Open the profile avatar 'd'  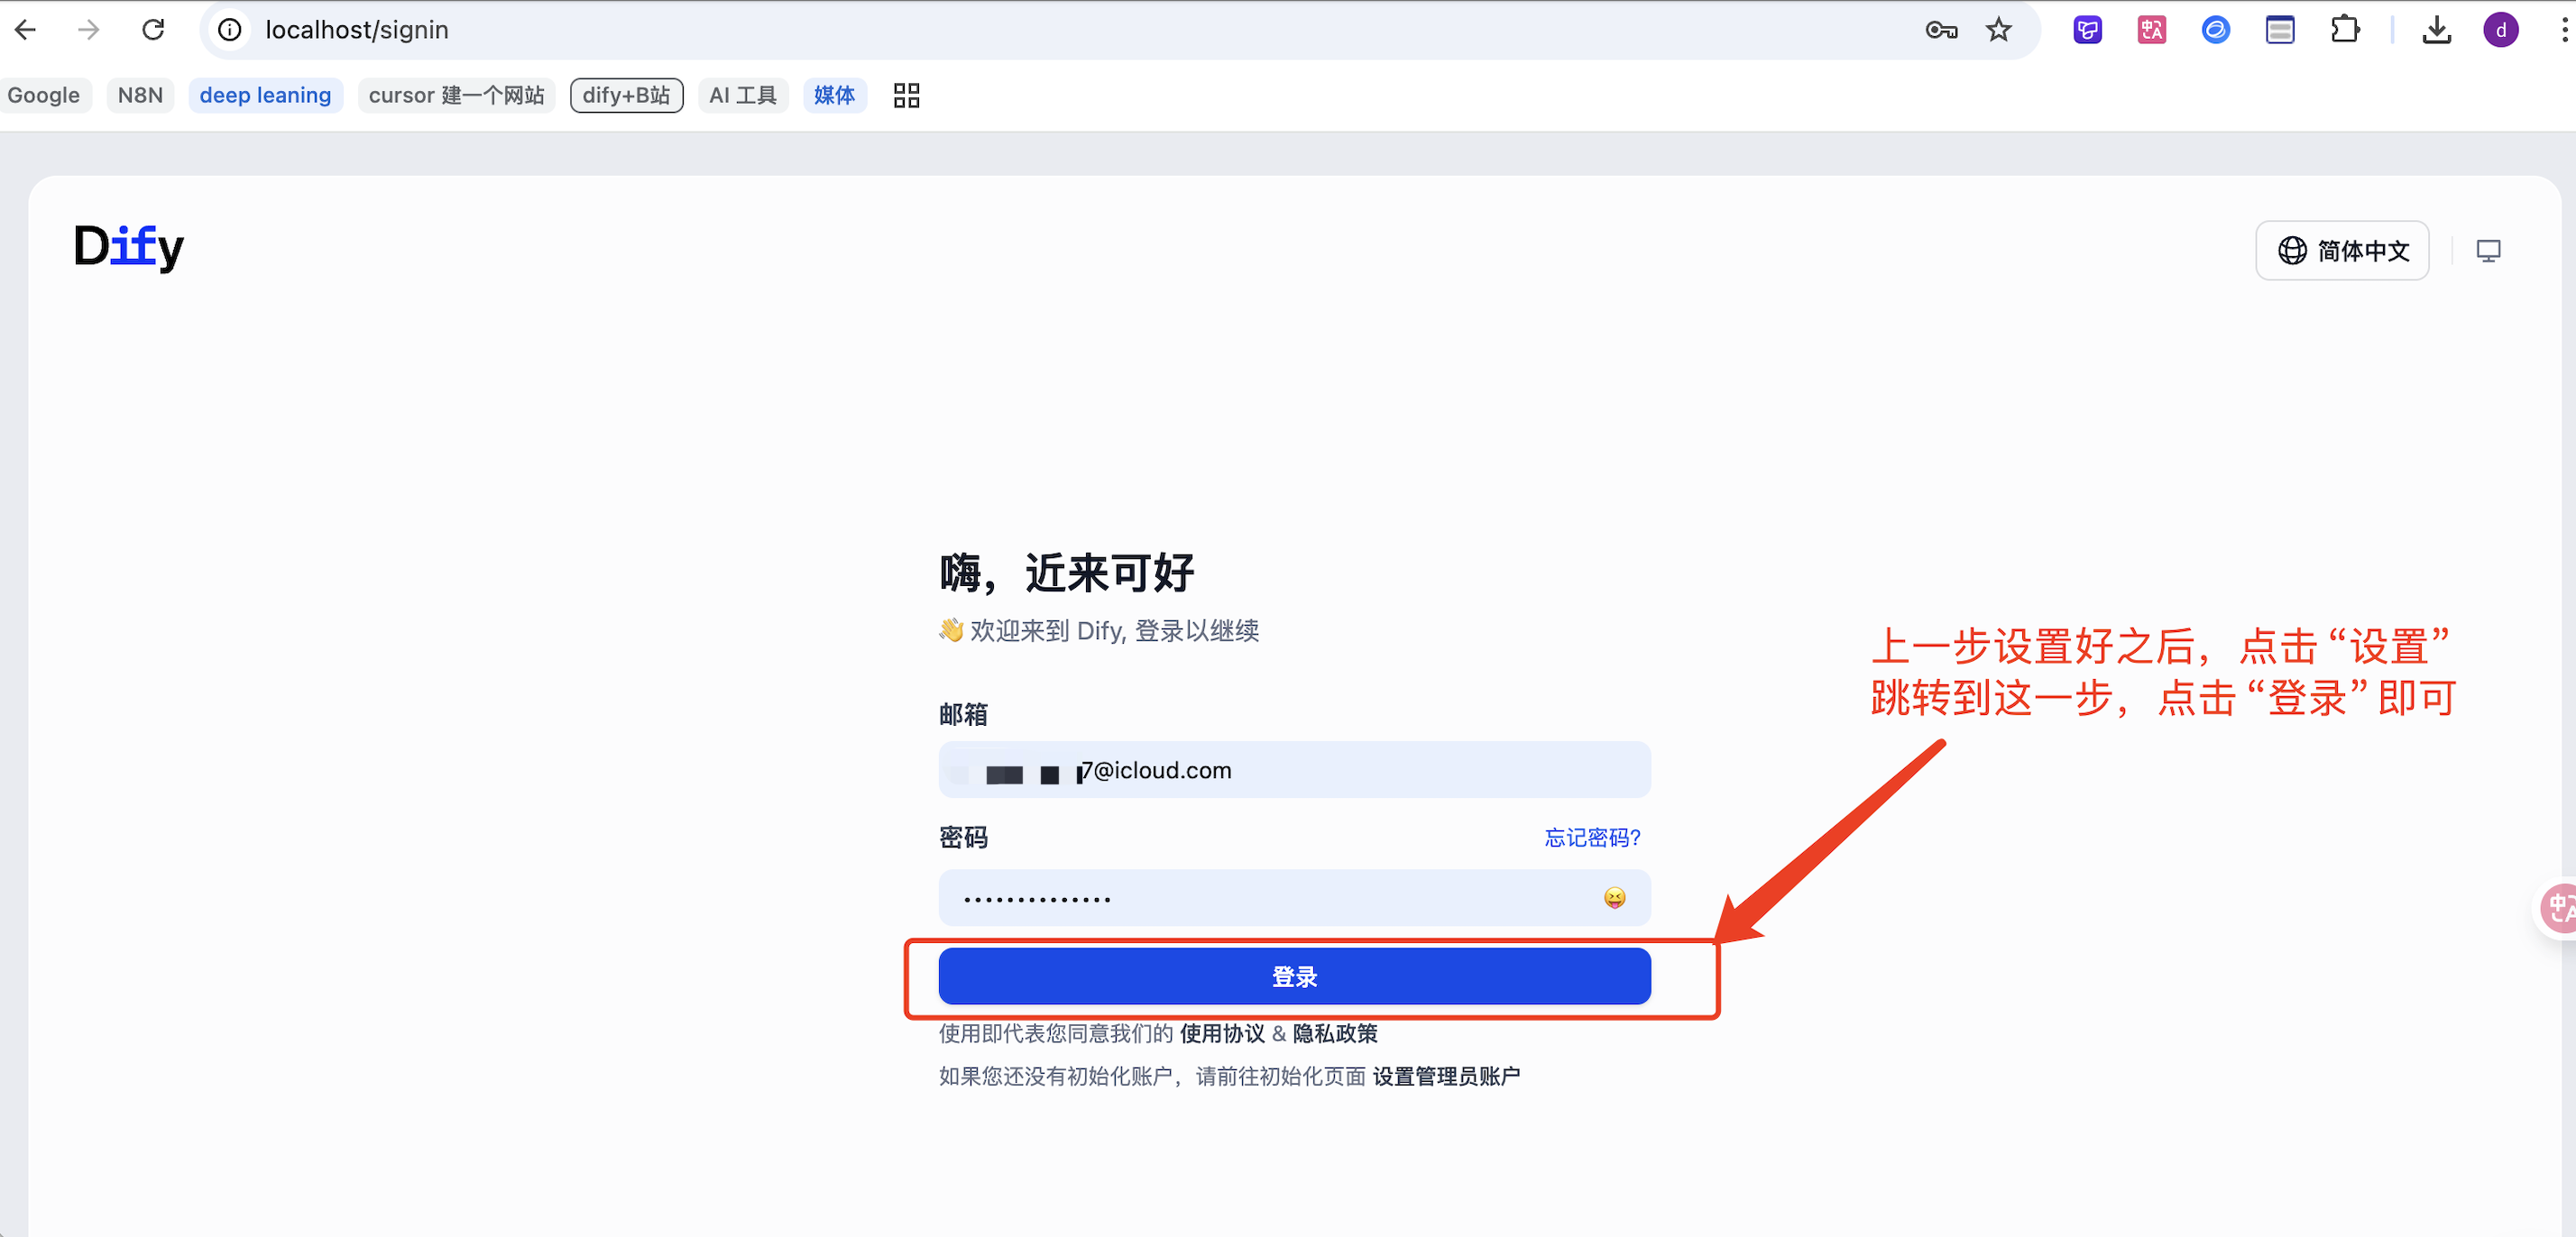(2501, 30)
